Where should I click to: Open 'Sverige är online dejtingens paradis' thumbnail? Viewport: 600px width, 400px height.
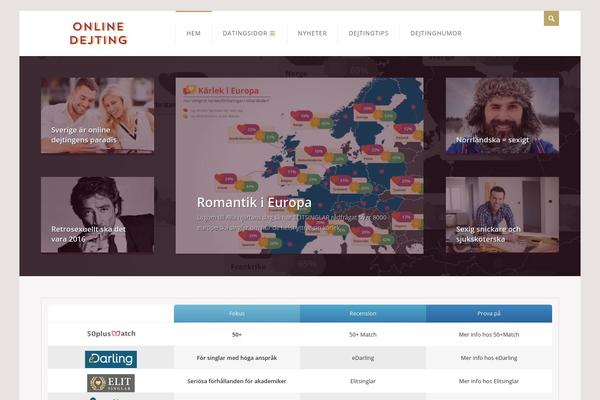coord(98,115)
